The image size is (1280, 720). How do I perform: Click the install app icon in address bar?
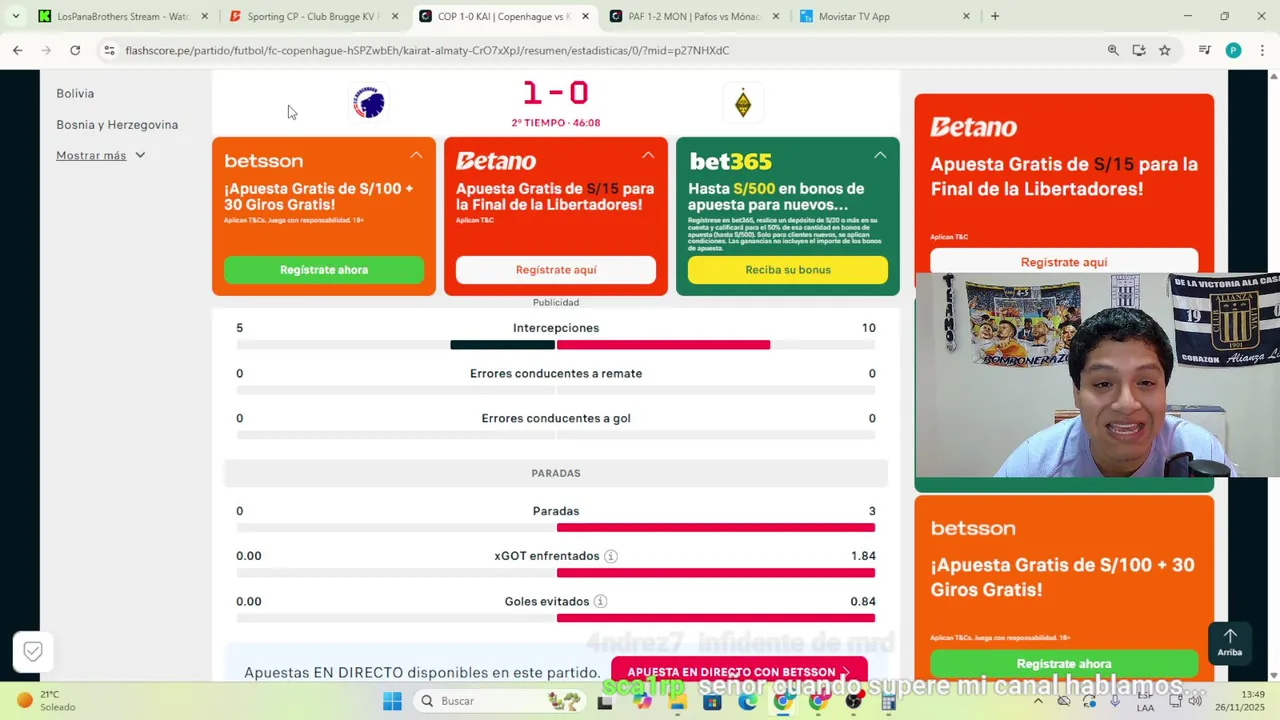tap(1139, 50)
